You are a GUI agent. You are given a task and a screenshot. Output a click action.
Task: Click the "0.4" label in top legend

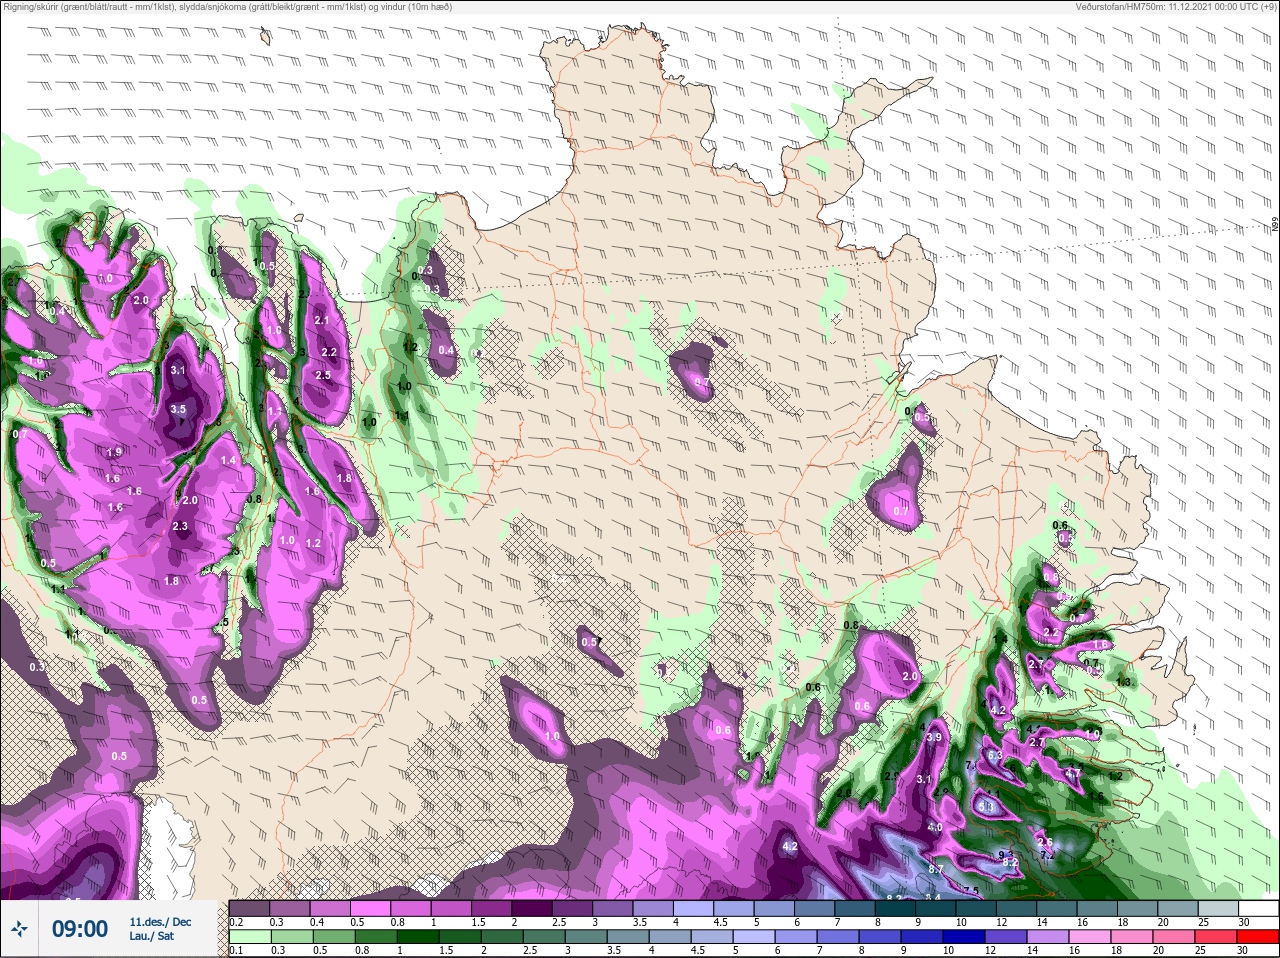tap(317, 922)
